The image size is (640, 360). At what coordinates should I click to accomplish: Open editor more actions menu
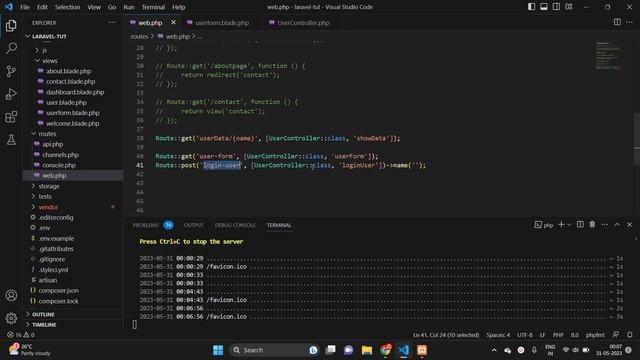pyautogui.click(x=630, y=22)
